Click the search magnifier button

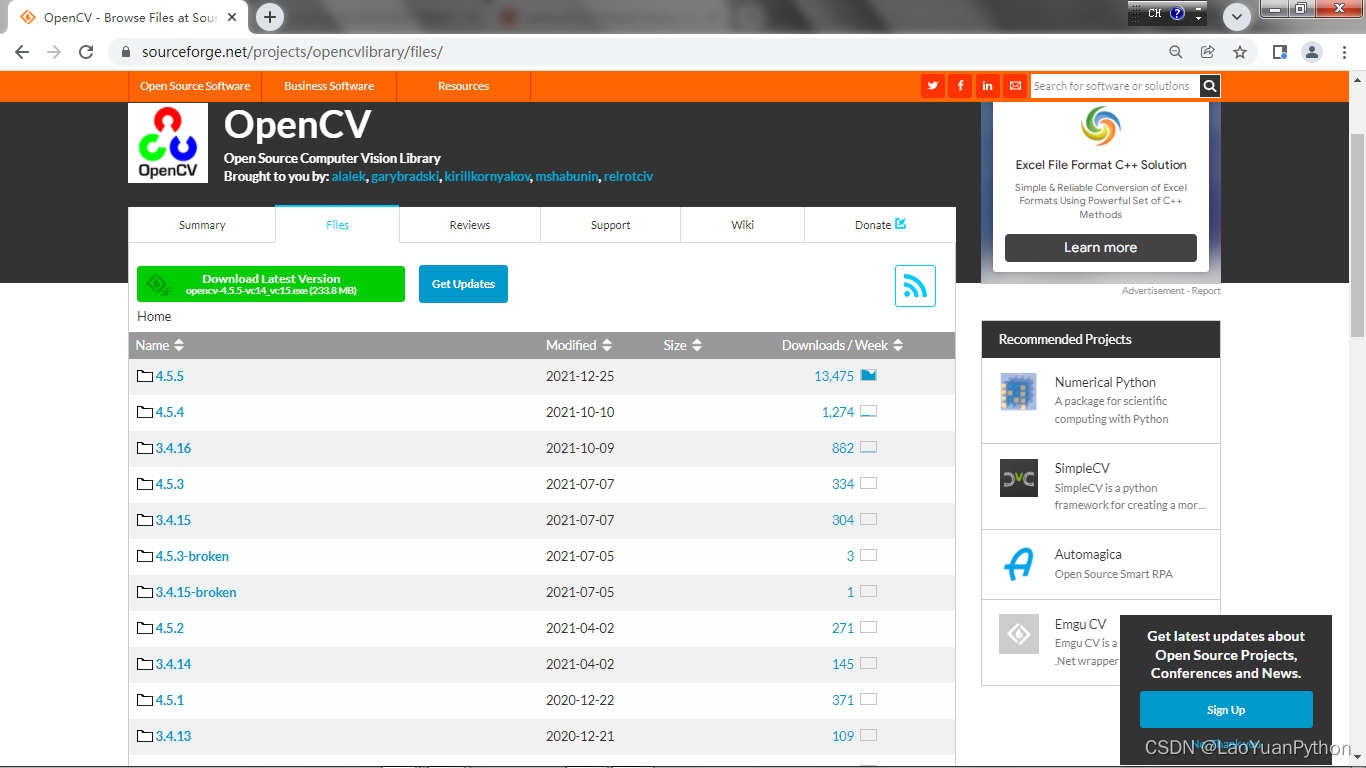(x=1210, y=86)
